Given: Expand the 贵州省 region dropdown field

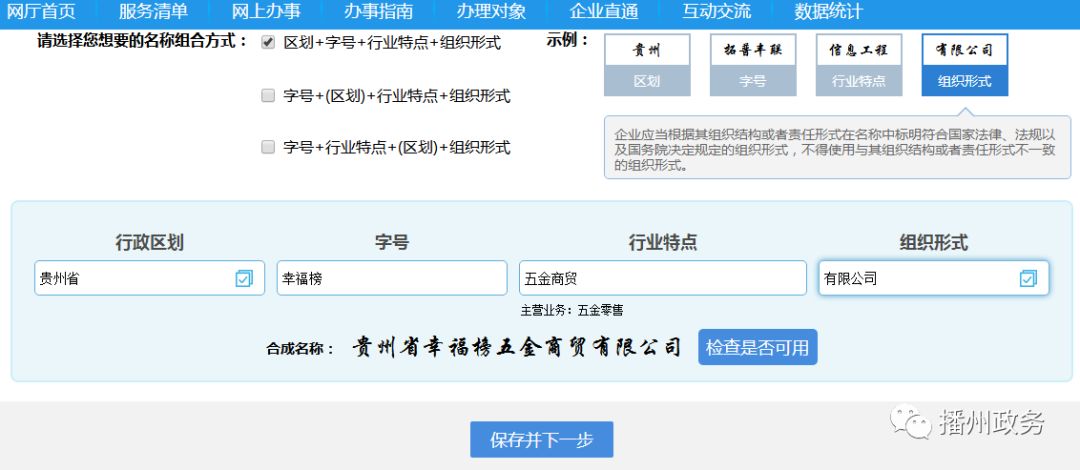Looking at the screenshot, I should 135,279.
